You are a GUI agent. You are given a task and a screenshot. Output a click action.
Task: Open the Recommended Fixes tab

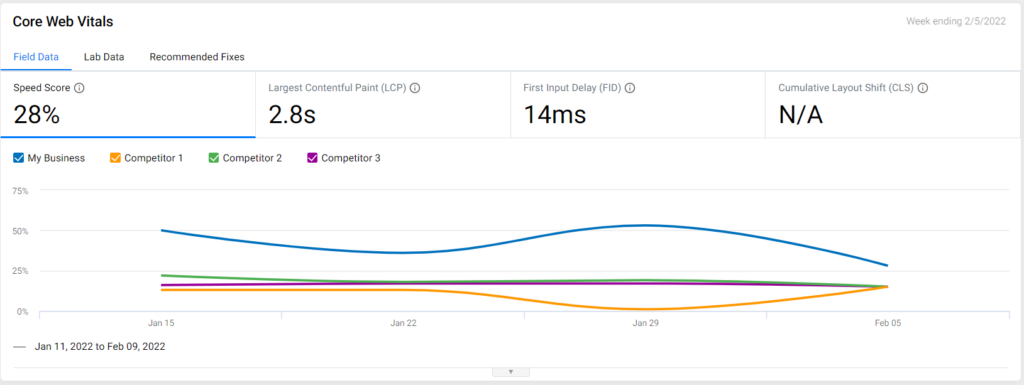click(197, 57)
